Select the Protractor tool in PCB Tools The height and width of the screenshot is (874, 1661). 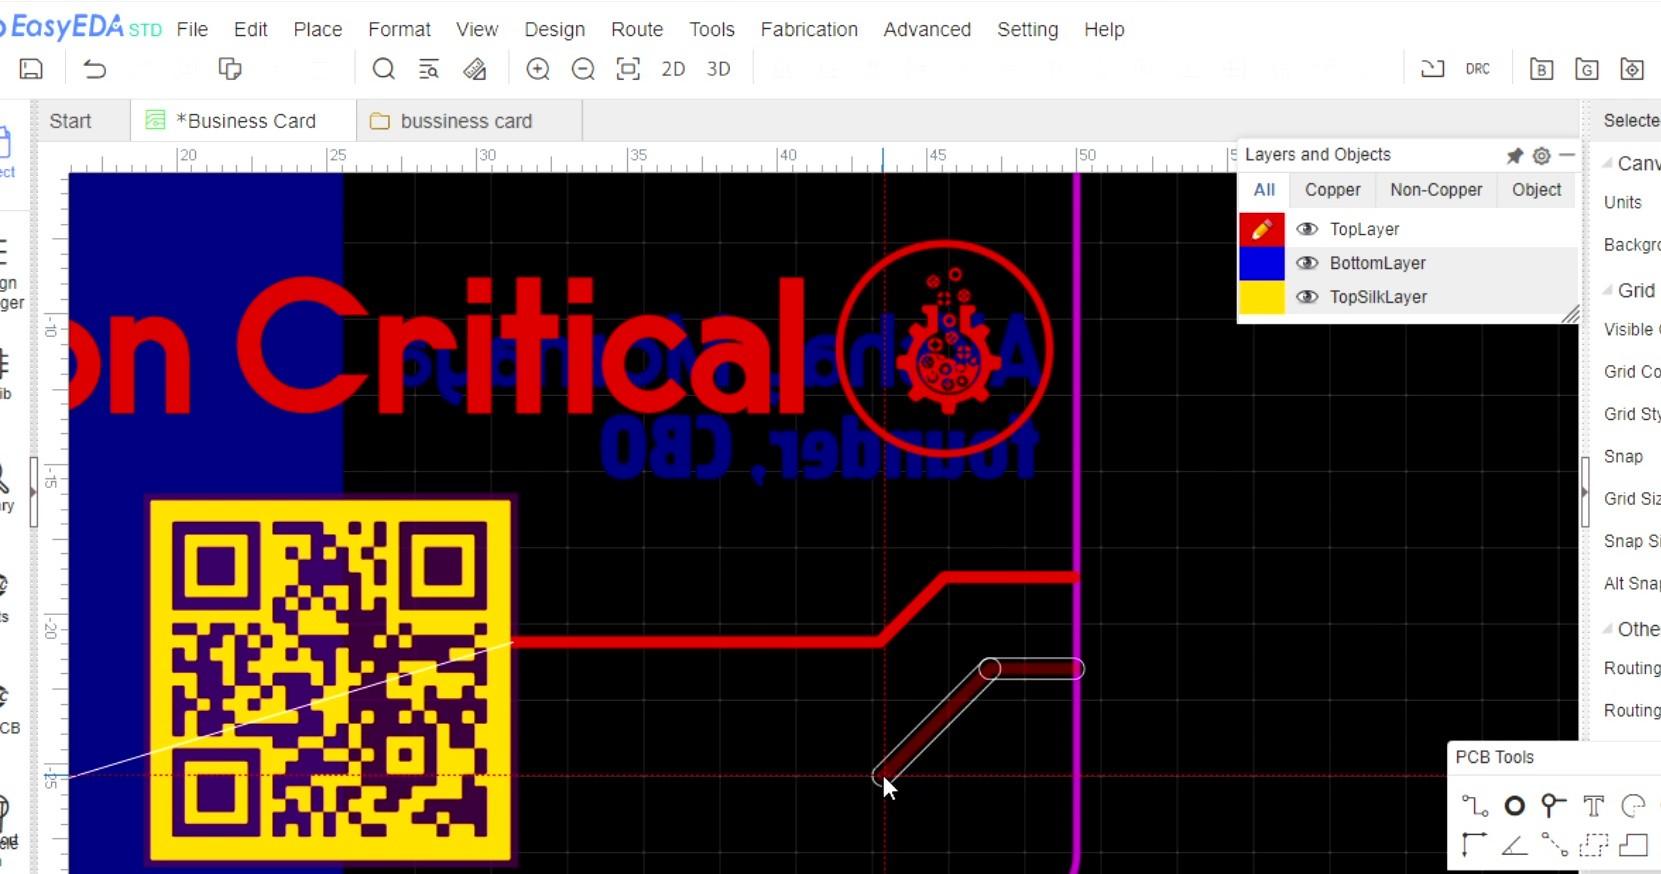(x=1514, y=846)
